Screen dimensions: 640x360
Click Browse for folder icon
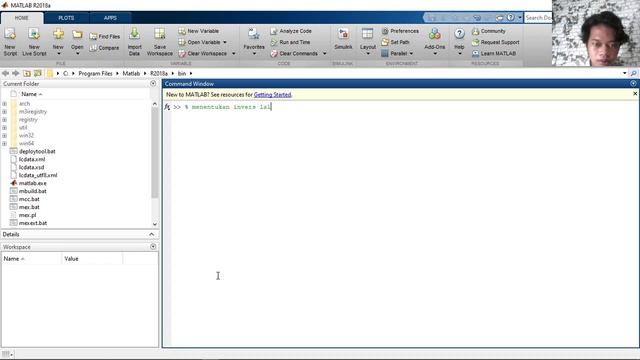coord(38,73)
